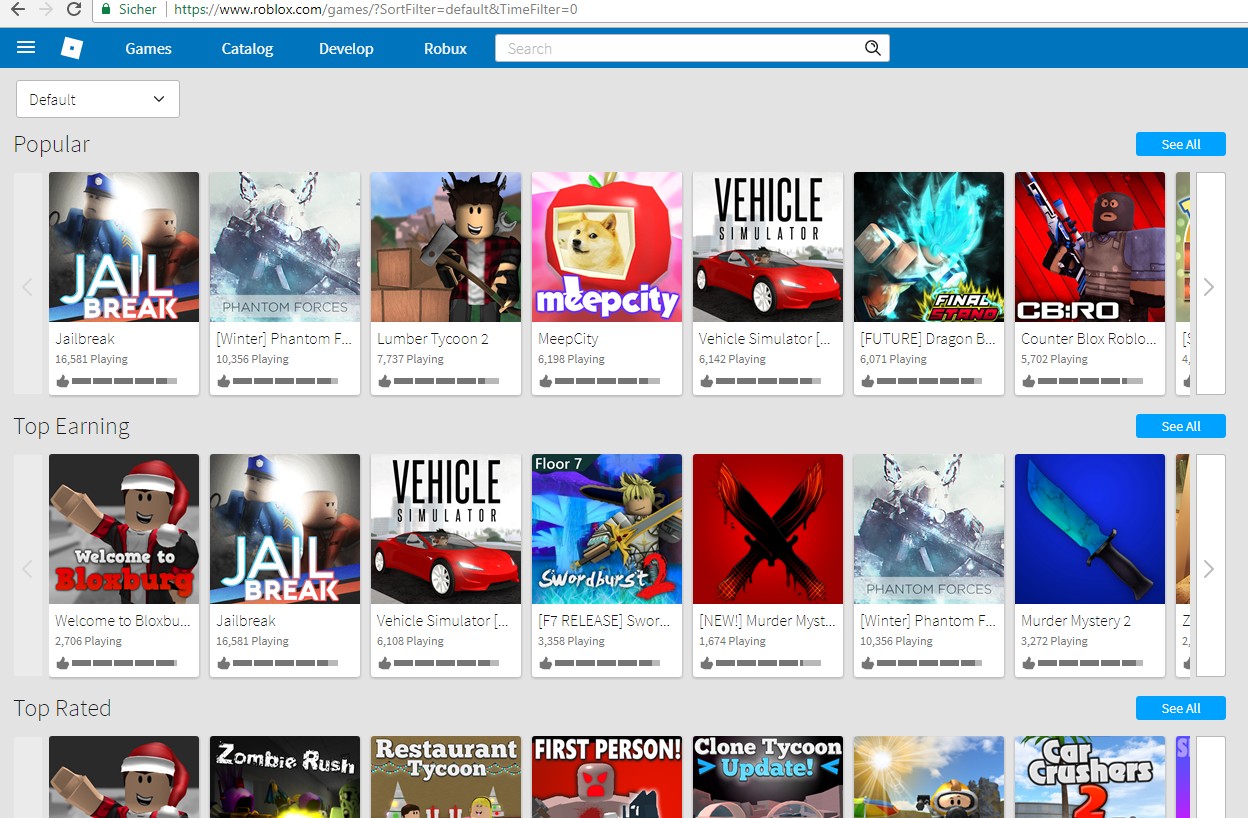Open the Lumber Tycoon 2 title link
The image size is (1248, 818).
click(x=433, y=339)
